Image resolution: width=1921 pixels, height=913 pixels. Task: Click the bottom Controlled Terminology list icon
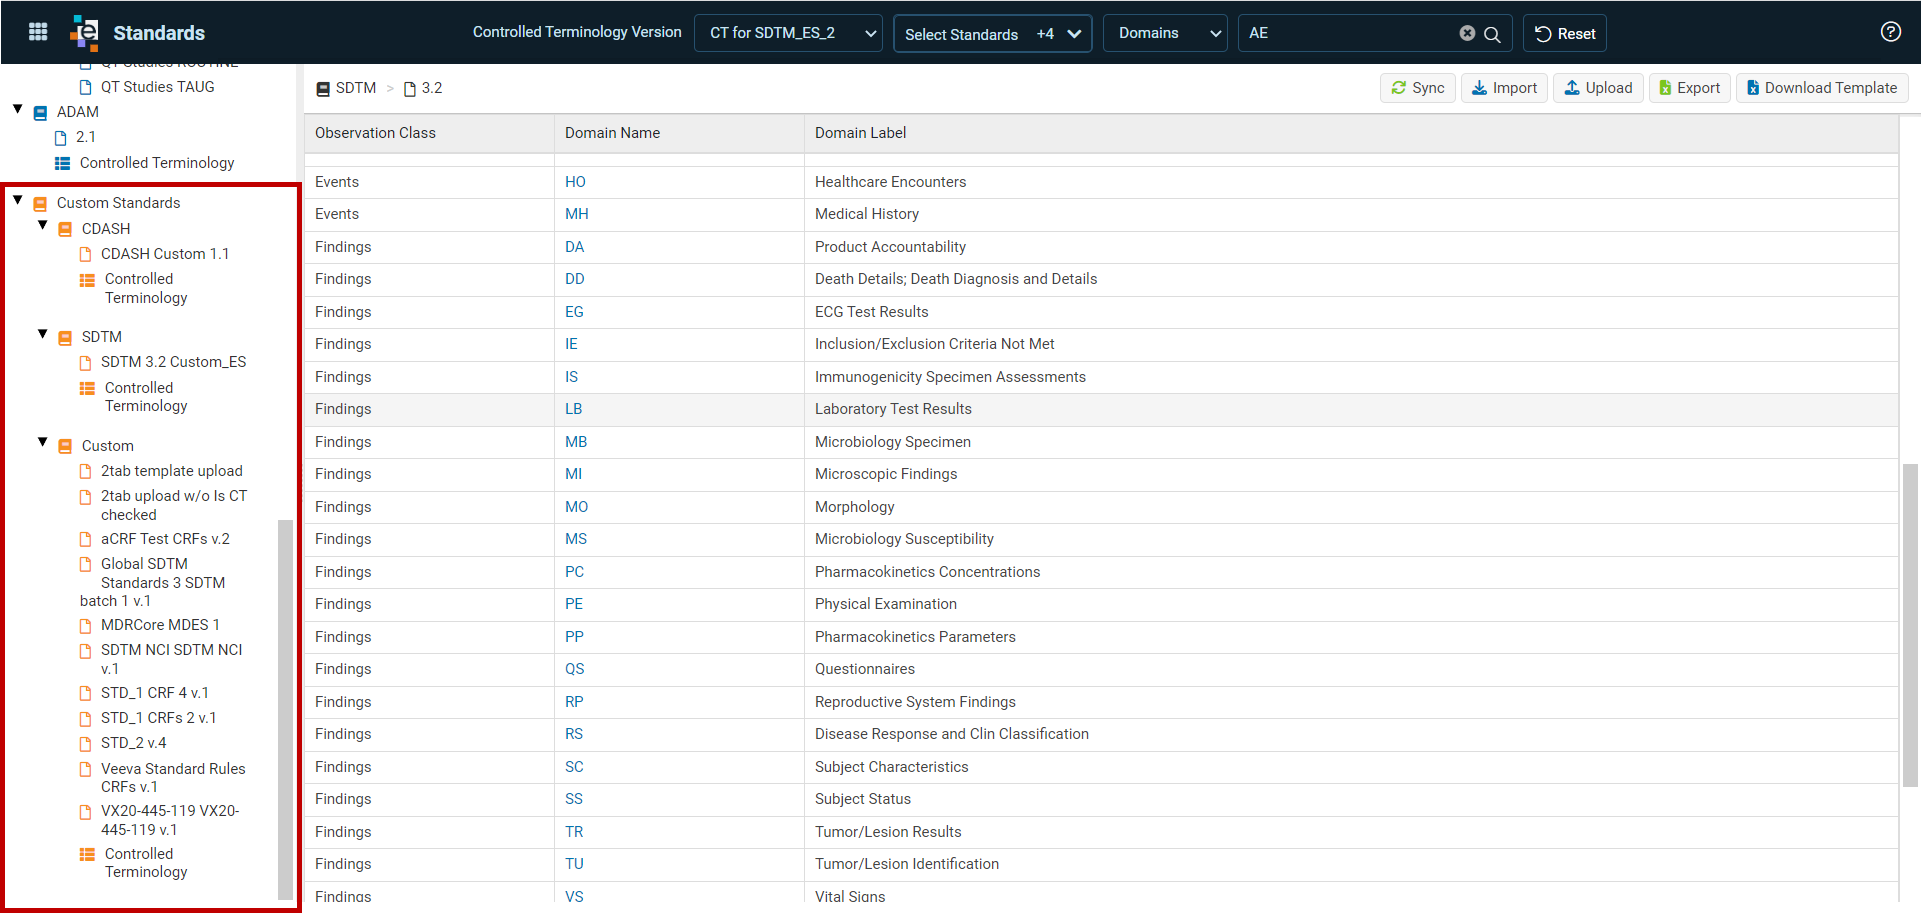click(x=88, y=855)
